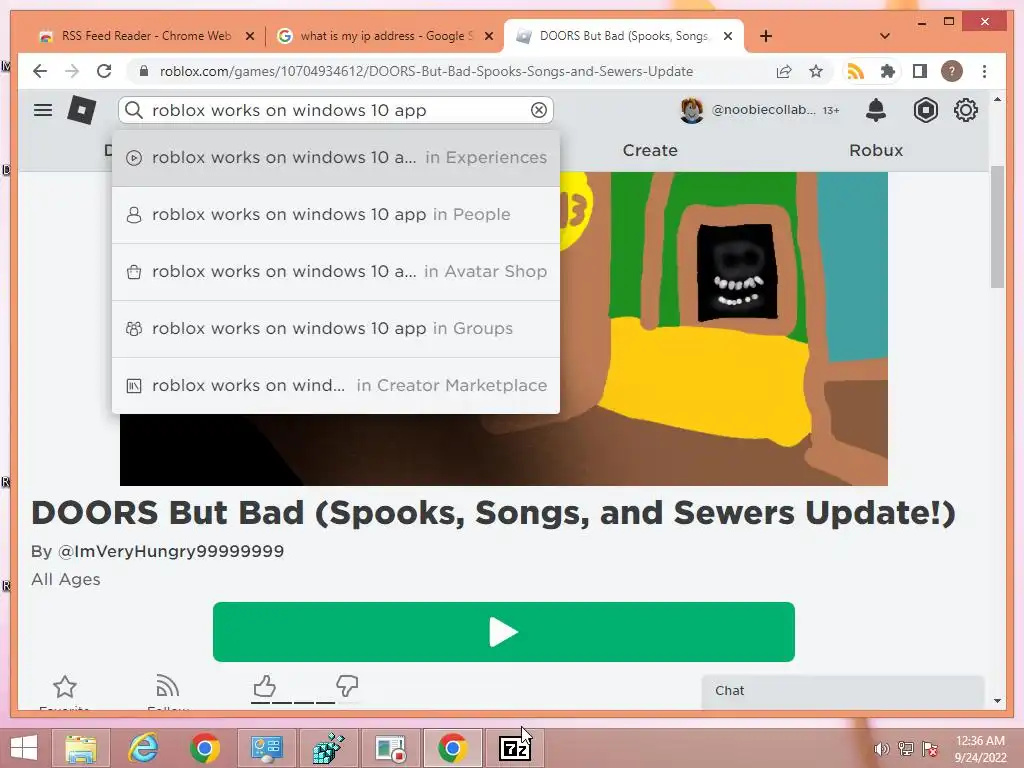Open Chrome profile avatar
Image resolution: width=1024 pixels, height=768 pixels.
(952, 71)
